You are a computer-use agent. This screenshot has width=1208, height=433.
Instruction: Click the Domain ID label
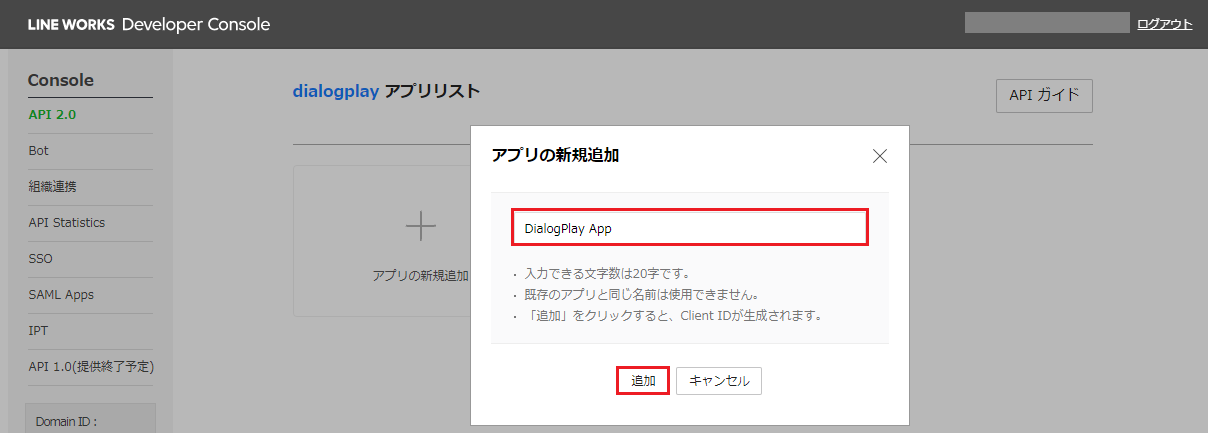66,422
